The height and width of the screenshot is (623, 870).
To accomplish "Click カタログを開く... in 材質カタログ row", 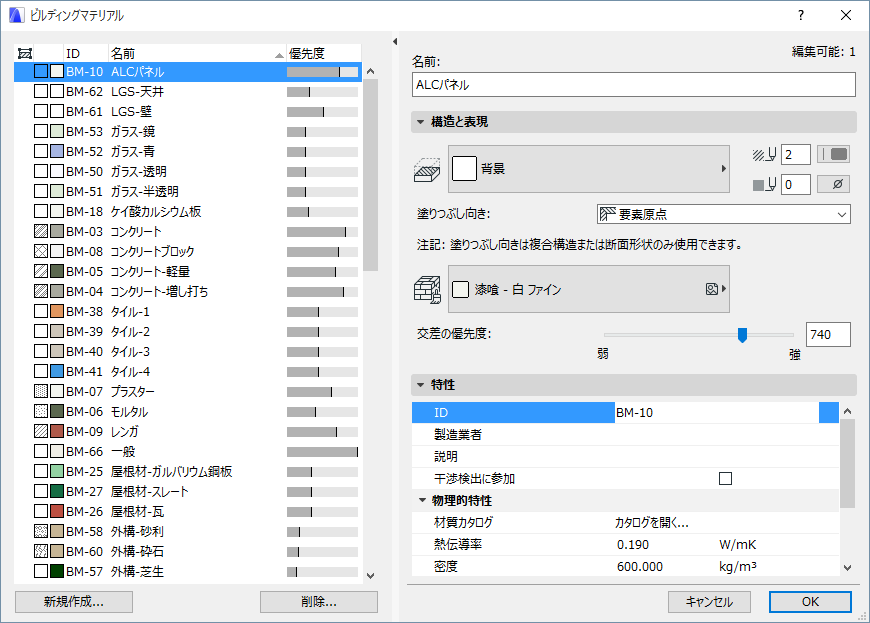I will (651, 523).
